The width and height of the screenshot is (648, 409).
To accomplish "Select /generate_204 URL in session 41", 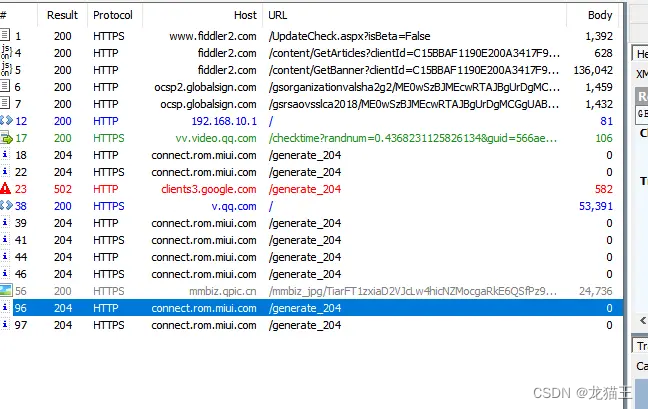I will click(305, 240).
